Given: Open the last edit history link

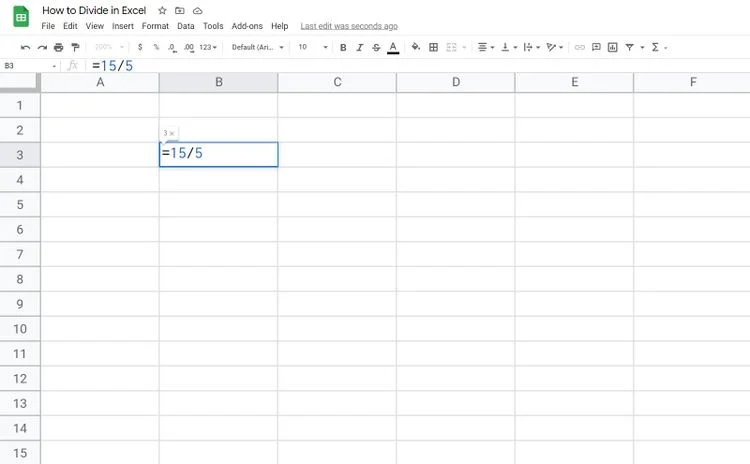Looking at the screenshot, I should (x=349, y=26).
